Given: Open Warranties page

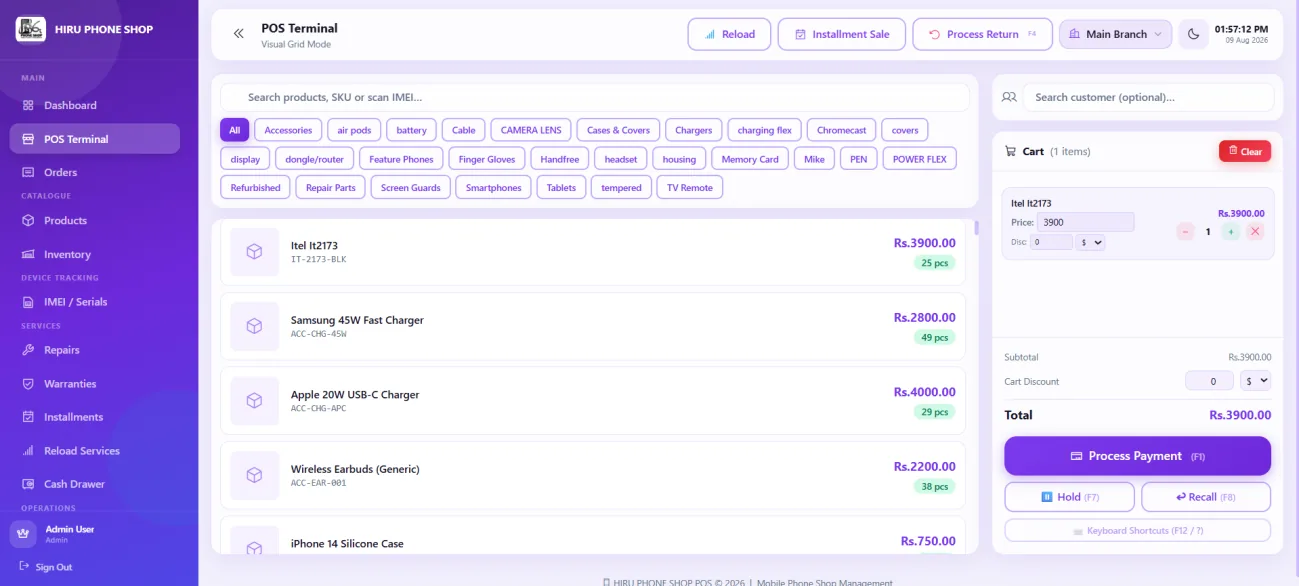Looking at the screenshot, I should tap(95, 384).
